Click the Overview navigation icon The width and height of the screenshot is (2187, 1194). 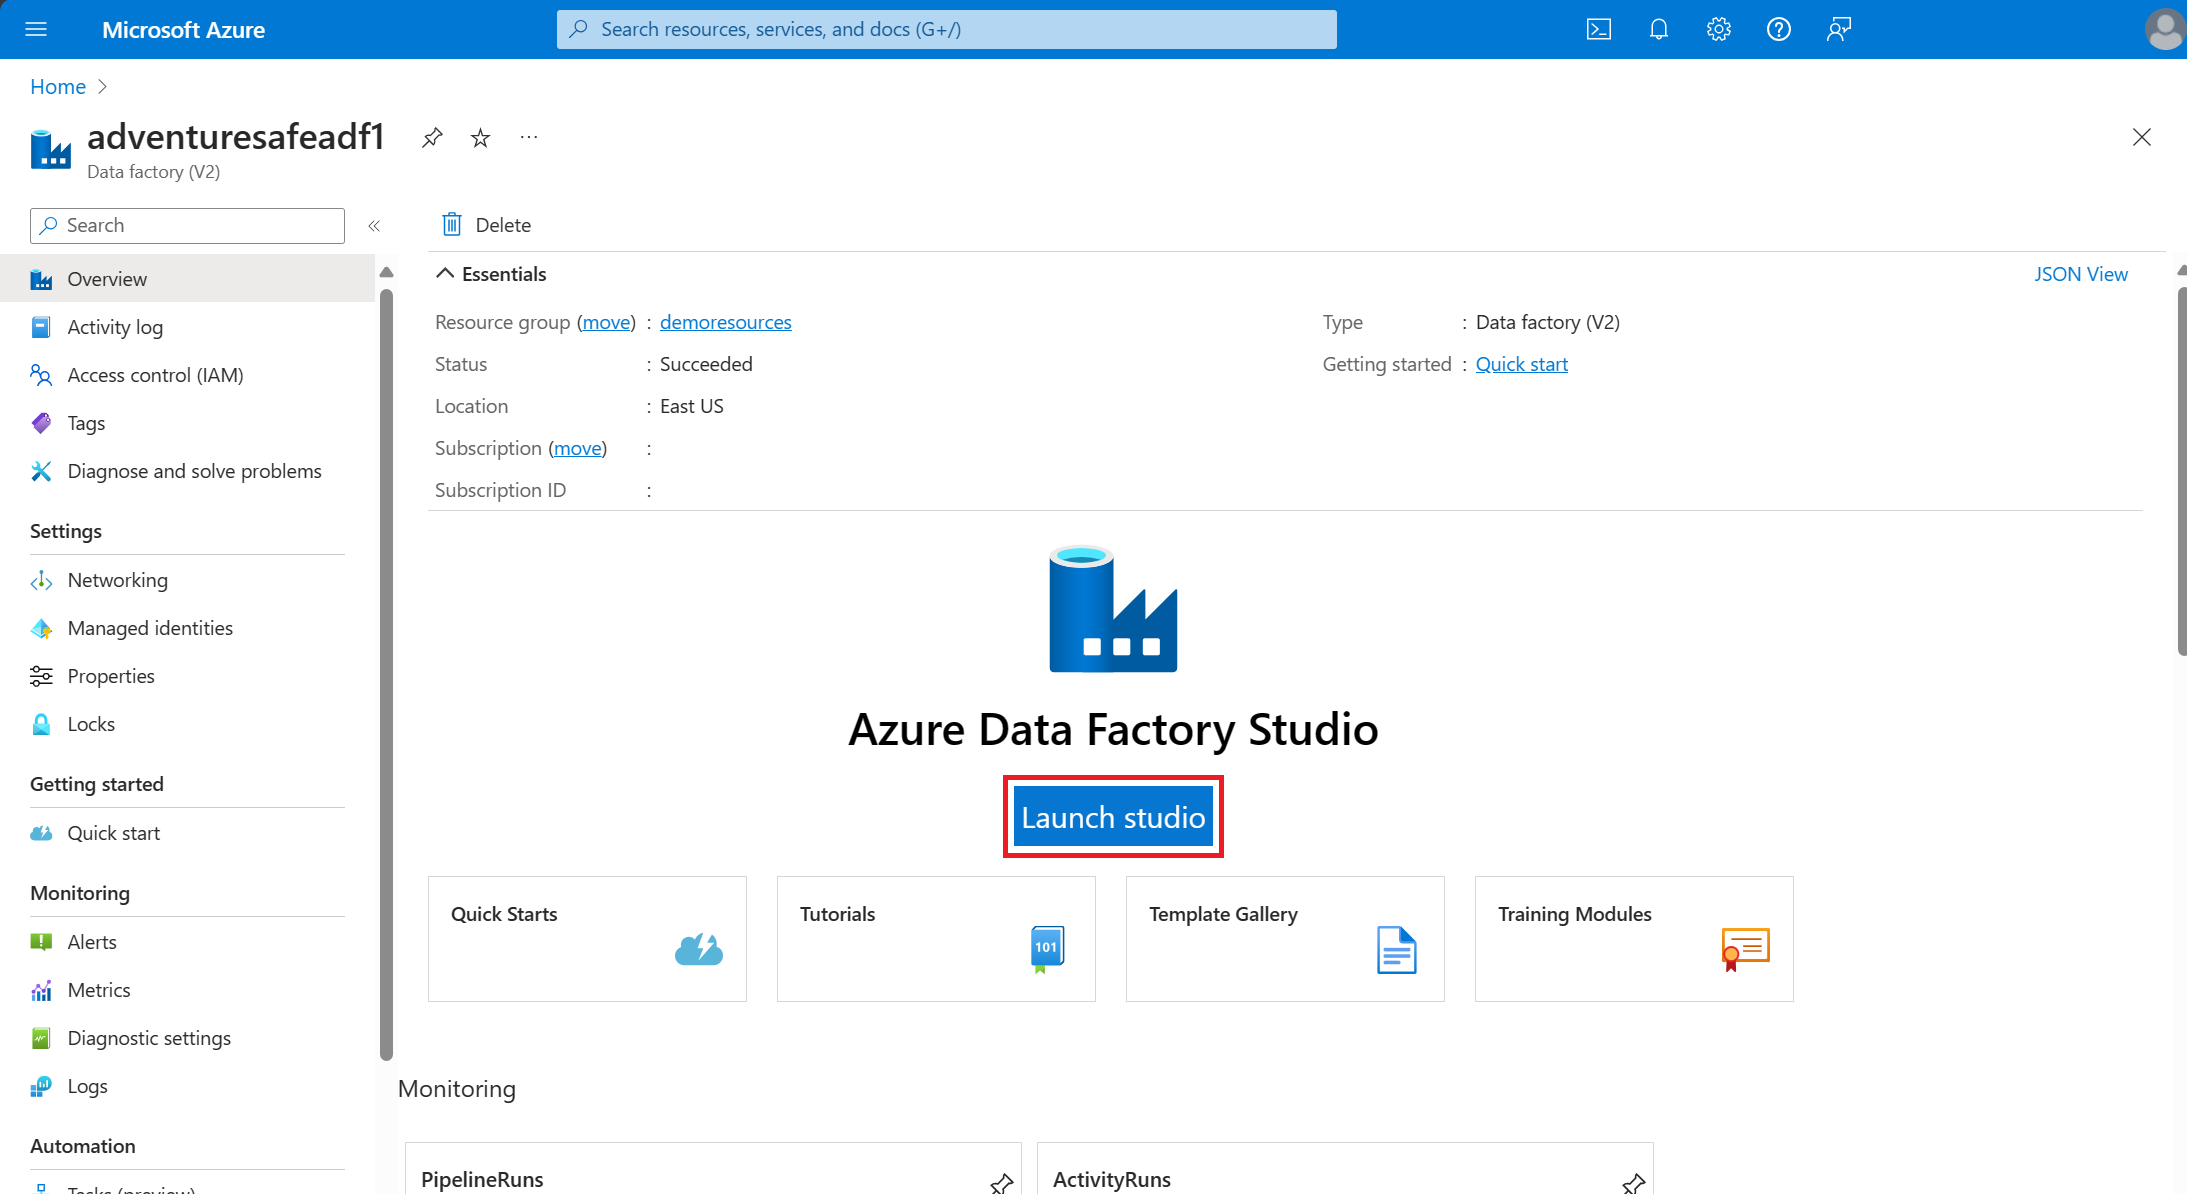click(40, 278)
